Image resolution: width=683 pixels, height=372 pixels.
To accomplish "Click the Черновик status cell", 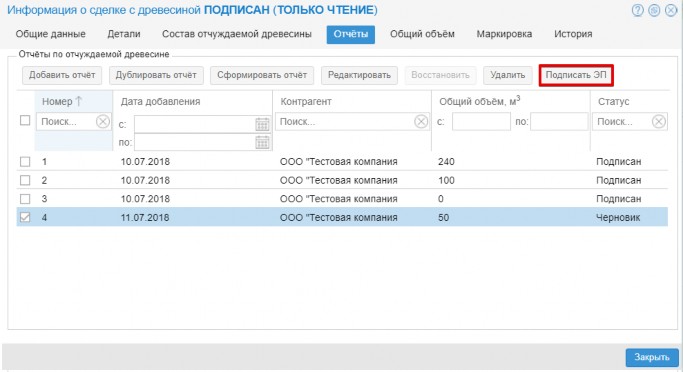I will (x=618, y=217).
